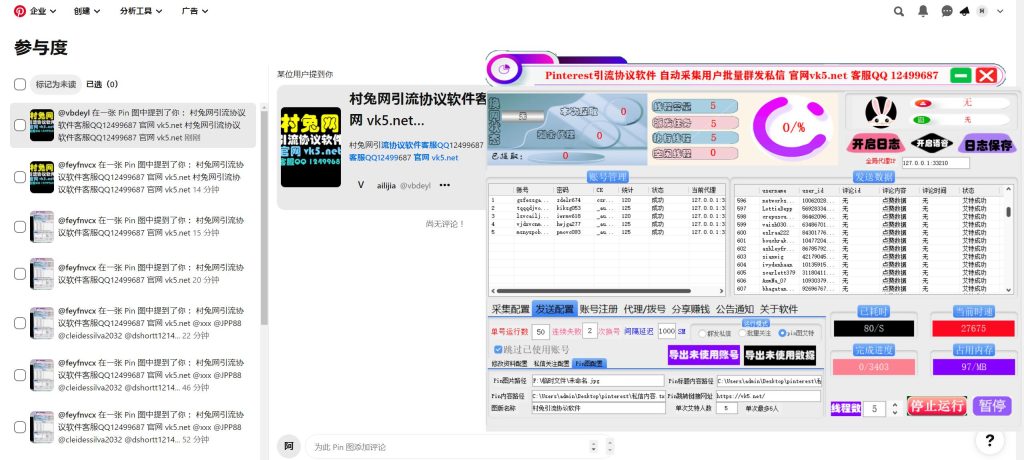The image size is (1024, 460).
Task: Tick checkbox for the 14 分钟 notification
Action: (20, 177)
